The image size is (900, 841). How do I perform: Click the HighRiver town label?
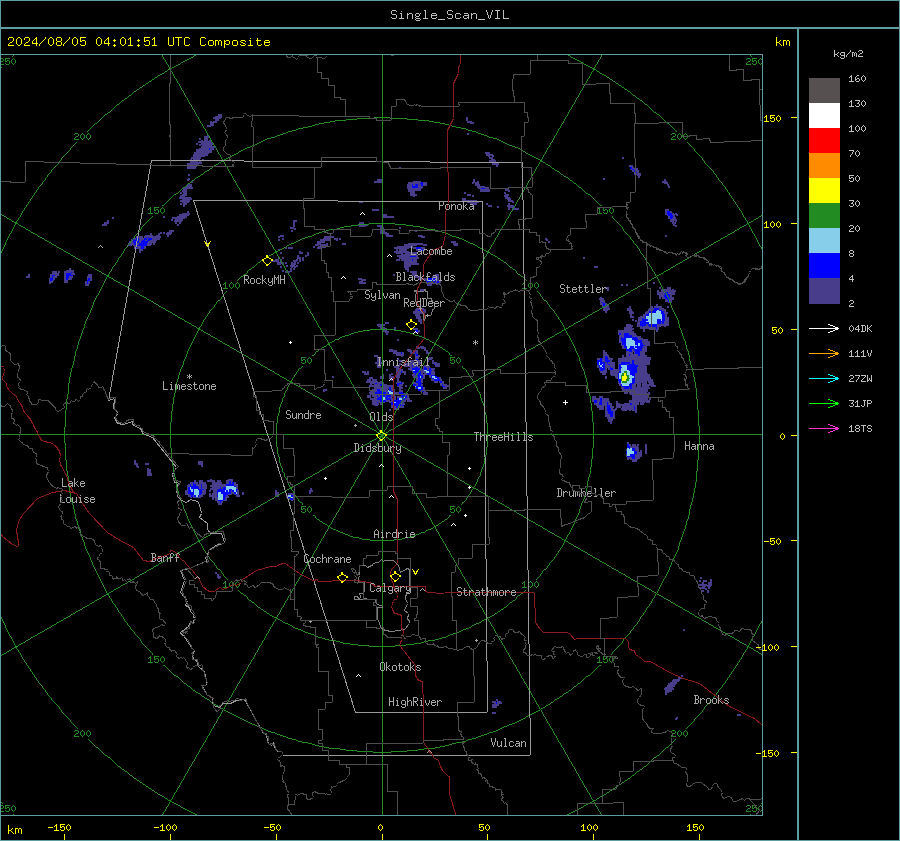[x=415, y=703]
